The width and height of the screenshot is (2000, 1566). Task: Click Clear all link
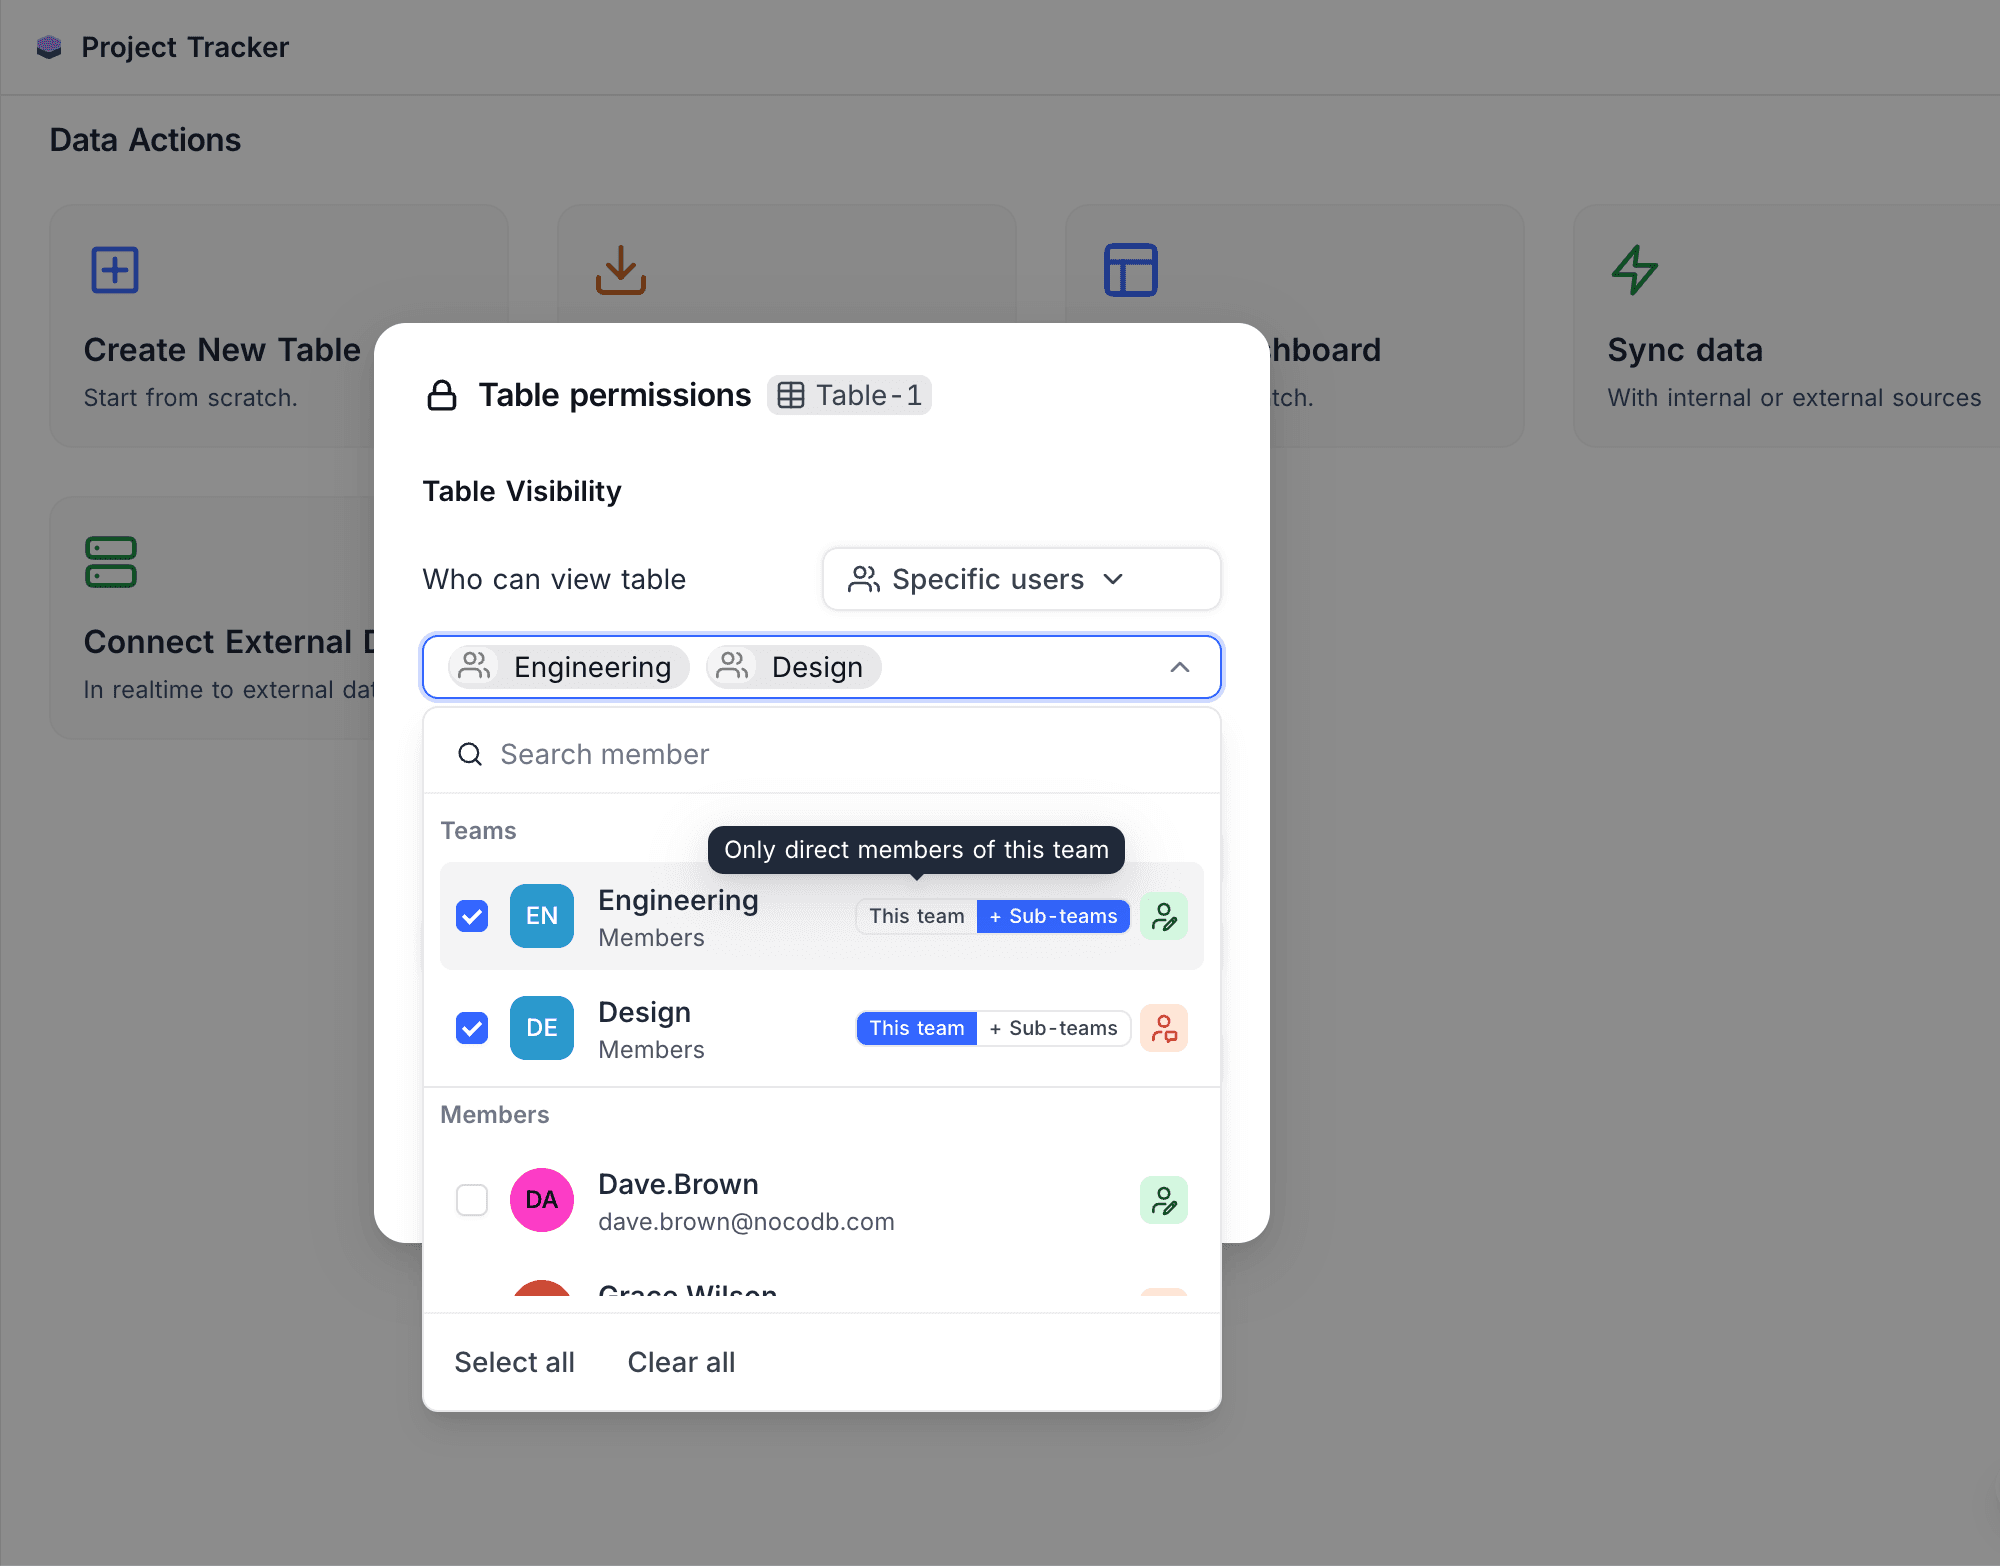(681, 1362)
